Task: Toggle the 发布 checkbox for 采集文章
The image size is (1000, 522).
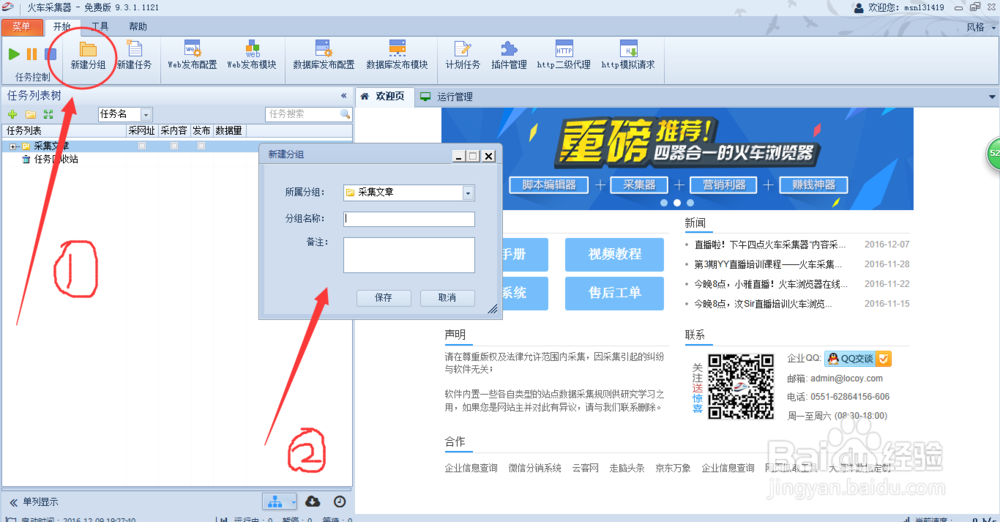Action: click(x=201, y=146)
